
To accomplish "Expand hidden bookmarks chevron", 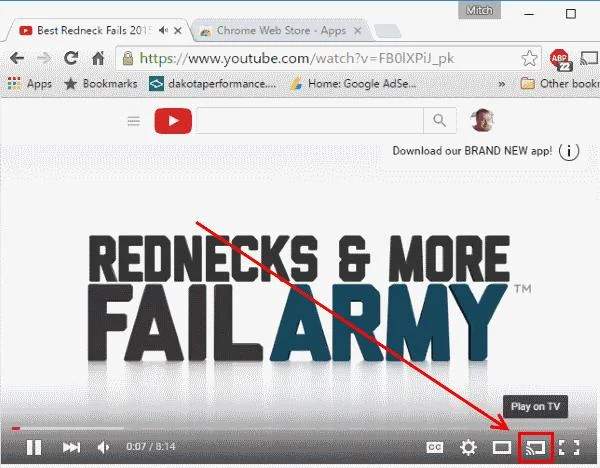I will 502,84.
